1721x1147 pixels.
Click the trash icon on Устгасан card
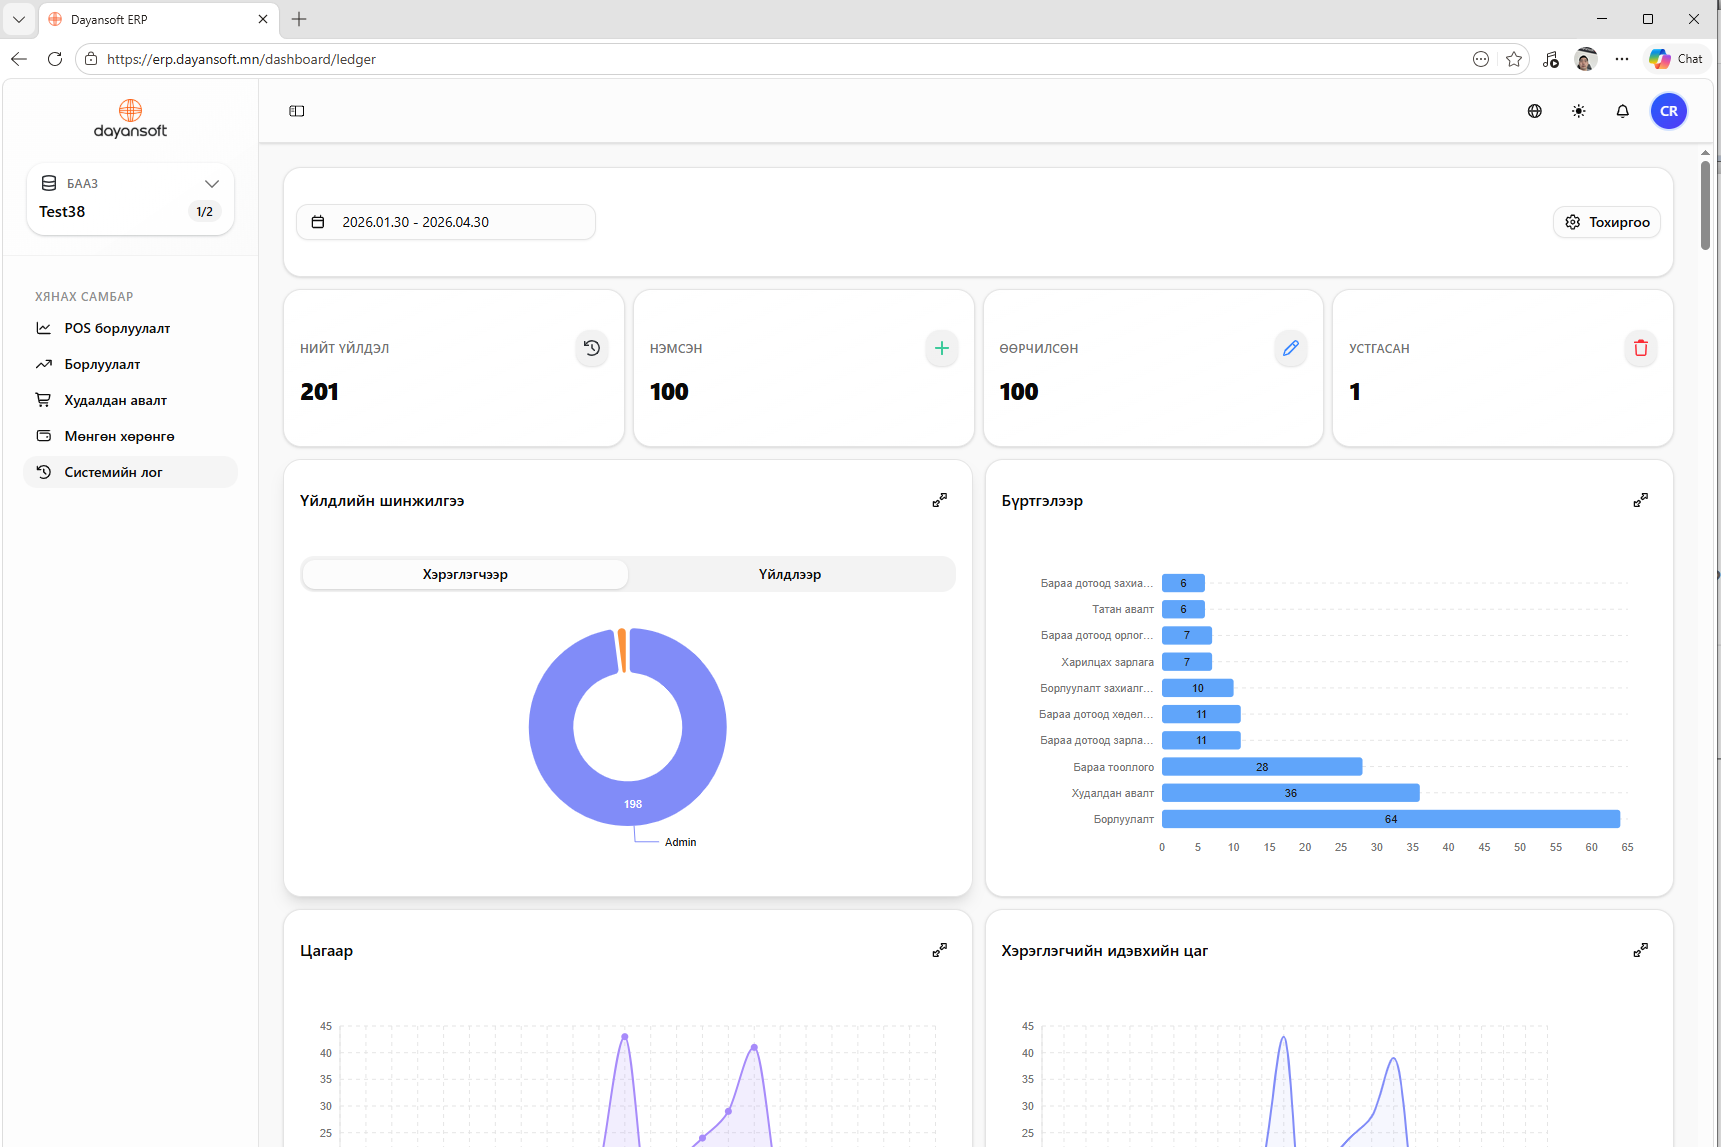click(x=1641, y=348)
